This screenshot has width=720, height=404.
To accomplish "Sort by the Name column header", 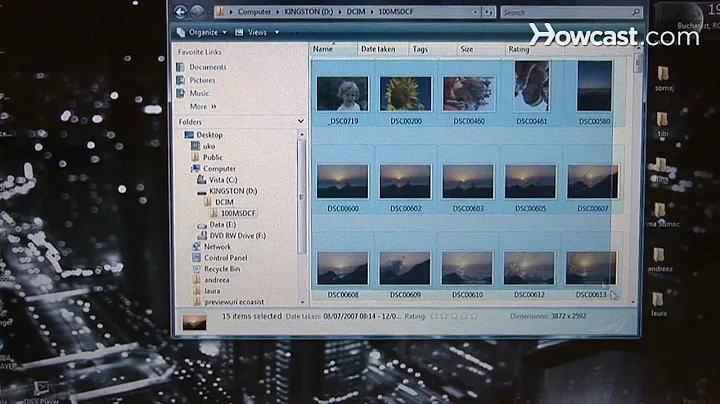I will click(x=334, y=49).
